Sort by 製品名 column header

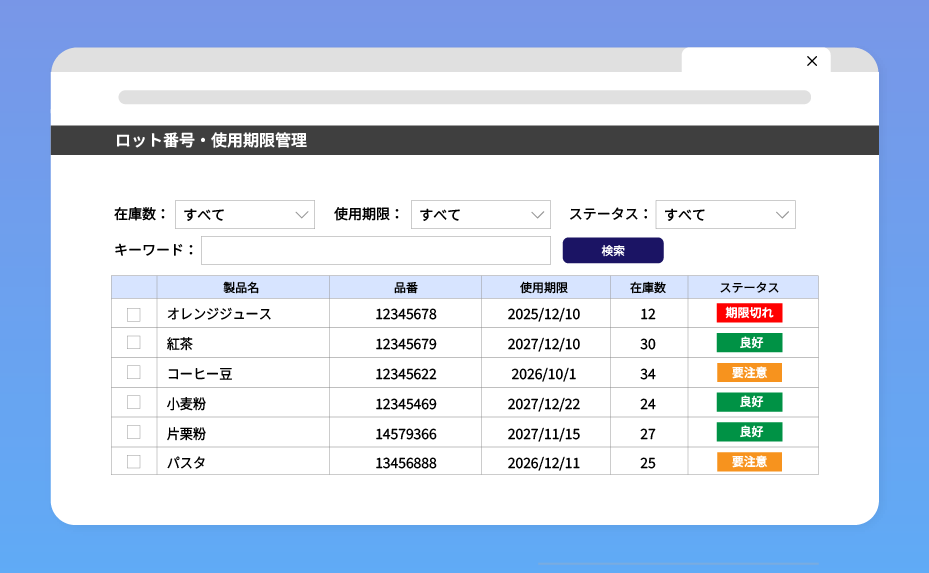point(242,288)
